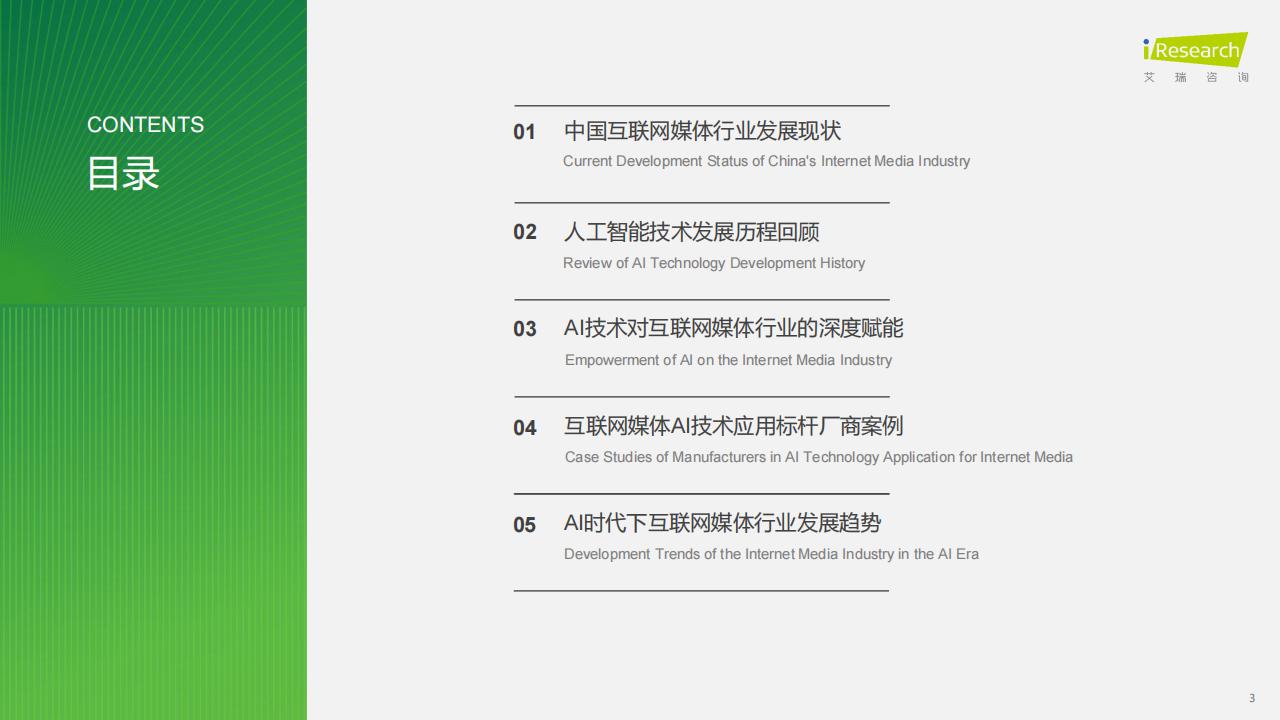The height and width of the screenshot is (720, 1280).
Task: Click Current Development Status of China's Internet subtitle
Action: pyautogui.click(x=766, y=161)
